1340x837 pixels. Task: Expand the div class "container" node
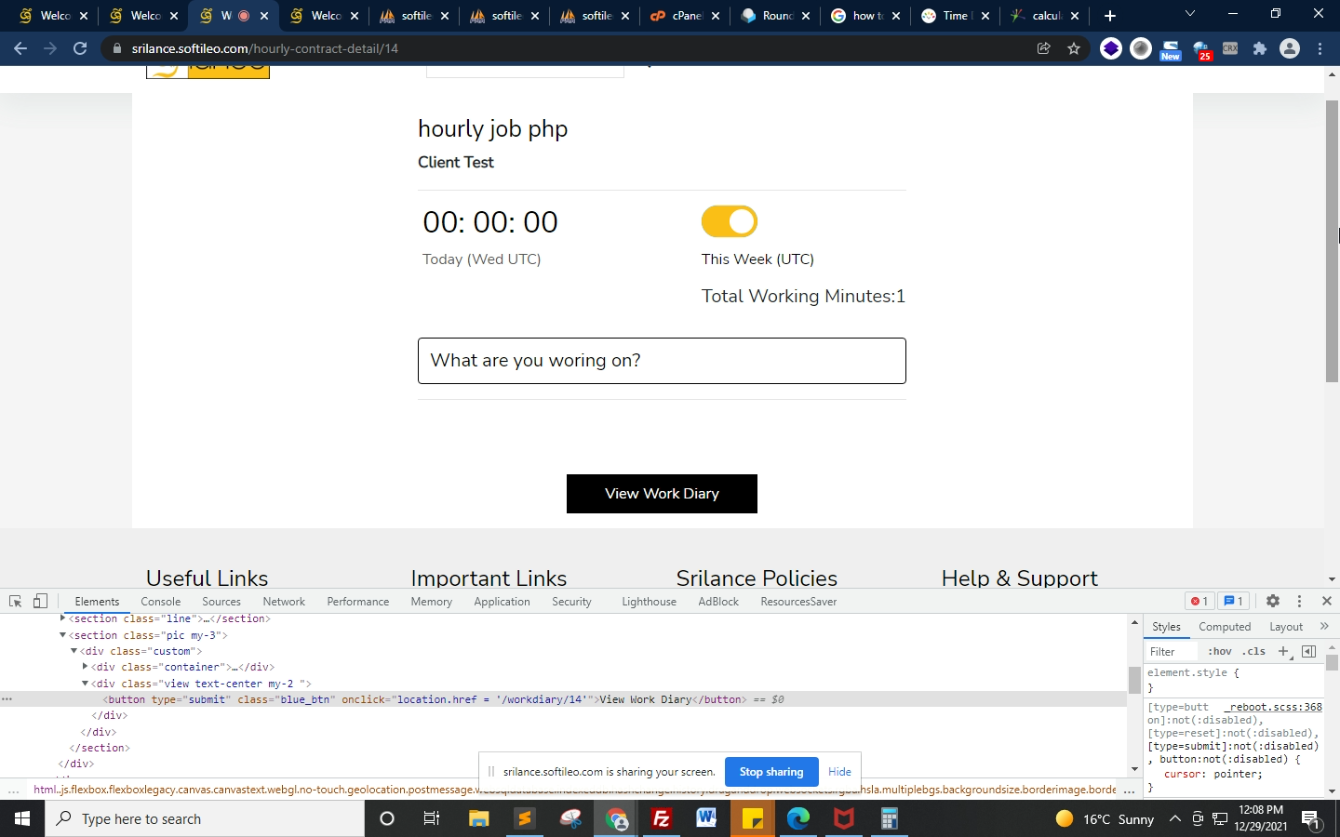pos(85,667)
